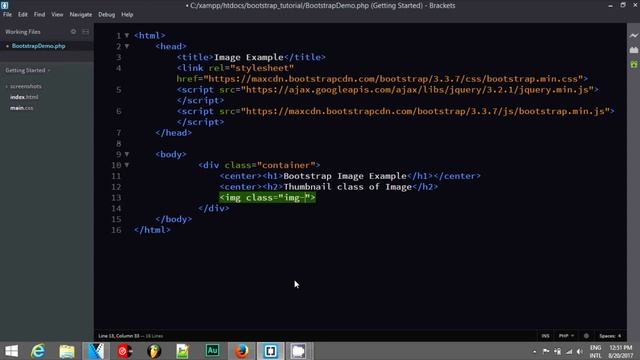Place cursor in img tag on line 13
Screen dimensions: 640x360
point(267,198)
